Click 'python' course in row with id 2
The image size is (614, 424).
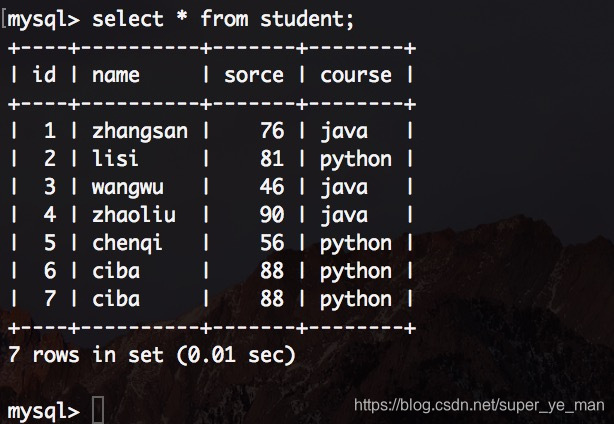point(356,159)
